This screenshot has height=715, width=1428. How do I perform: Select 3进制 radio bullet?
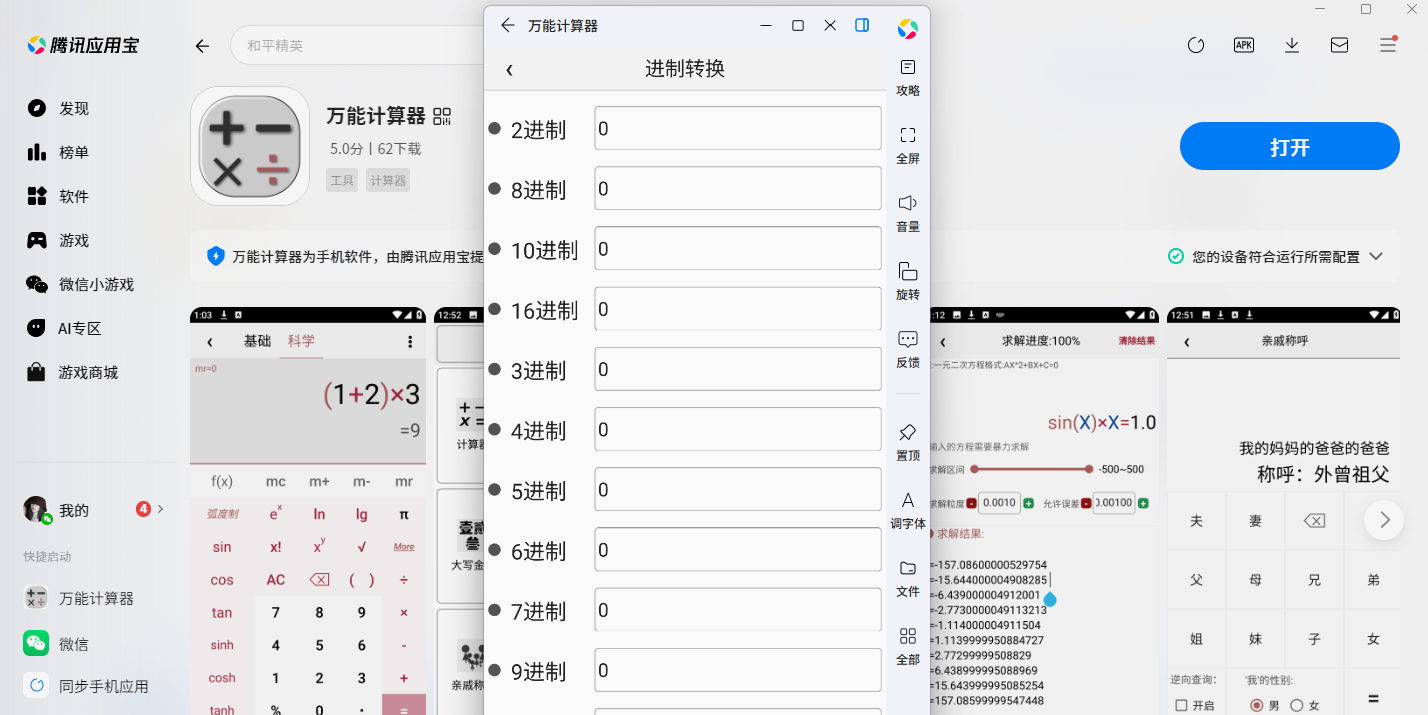494,369
